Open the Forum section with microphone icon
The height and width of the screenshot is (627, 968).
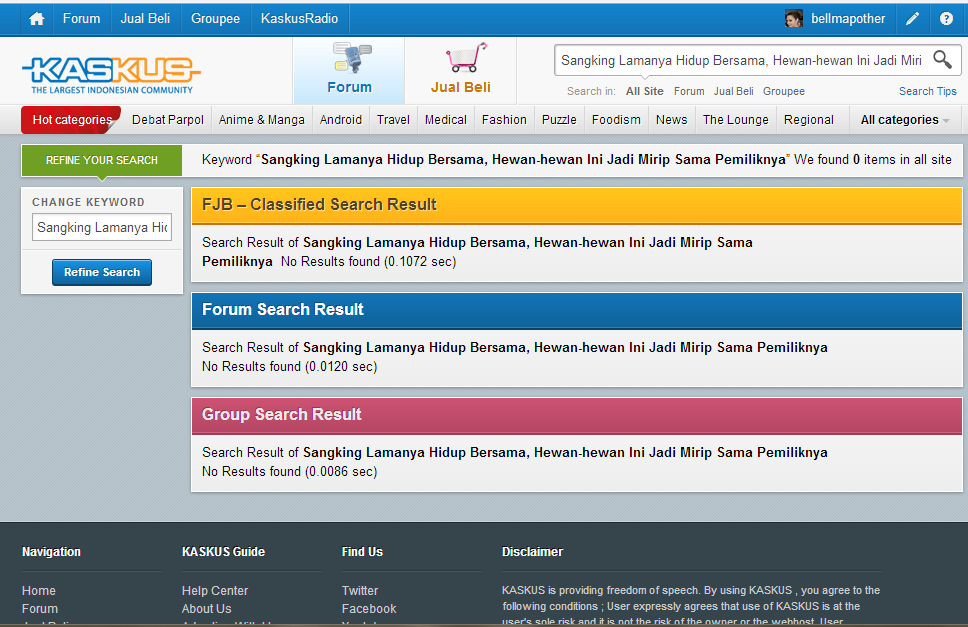coord(349,70)
